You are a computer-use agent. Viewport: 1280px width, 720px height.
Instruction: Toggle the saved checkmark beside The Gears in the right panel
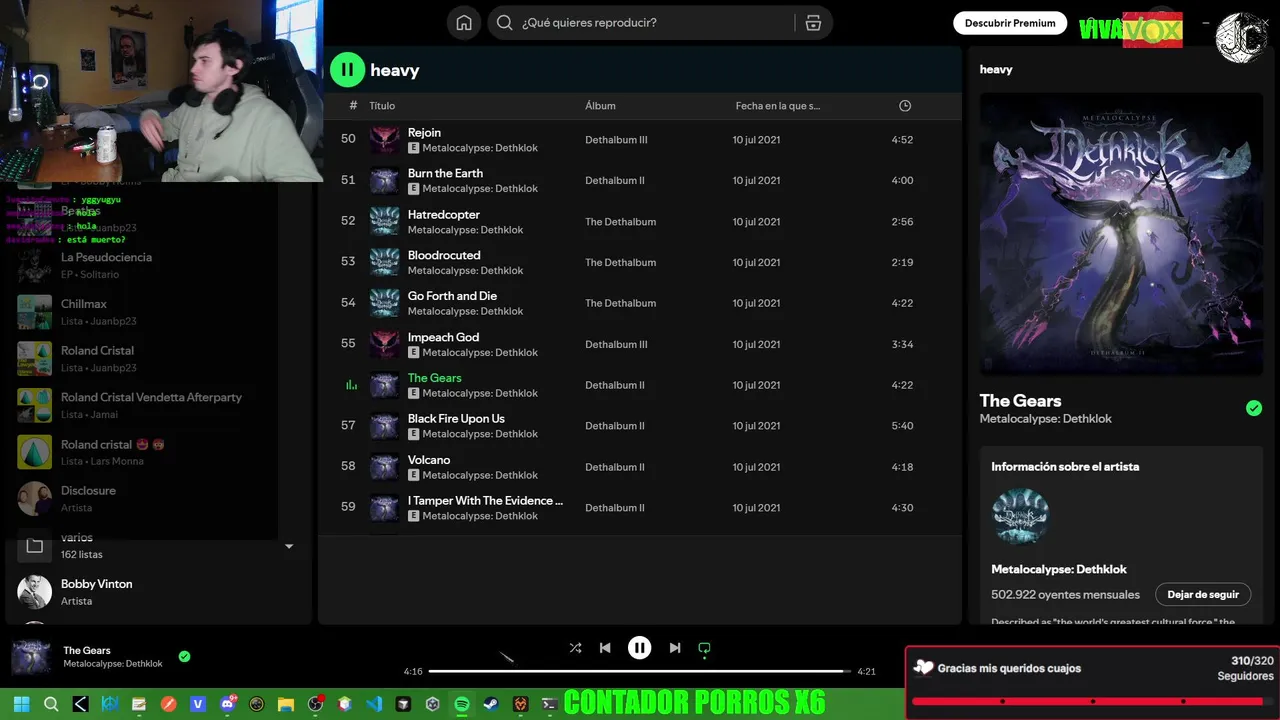pos(1254,408)
